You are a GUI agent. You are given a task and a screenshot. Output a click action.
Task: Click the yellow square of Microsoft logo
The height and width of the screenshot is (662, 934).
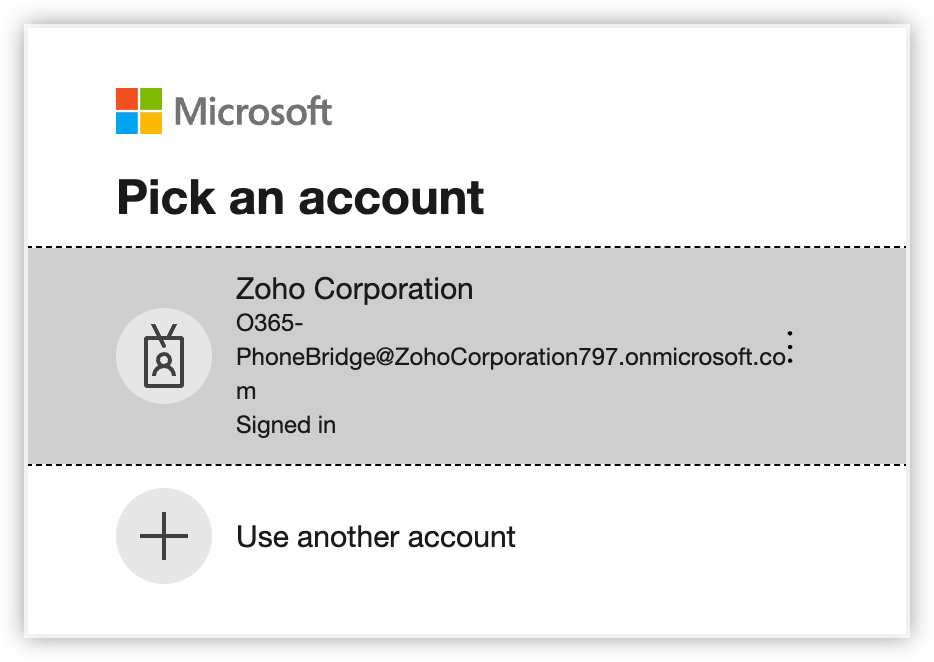151,123
